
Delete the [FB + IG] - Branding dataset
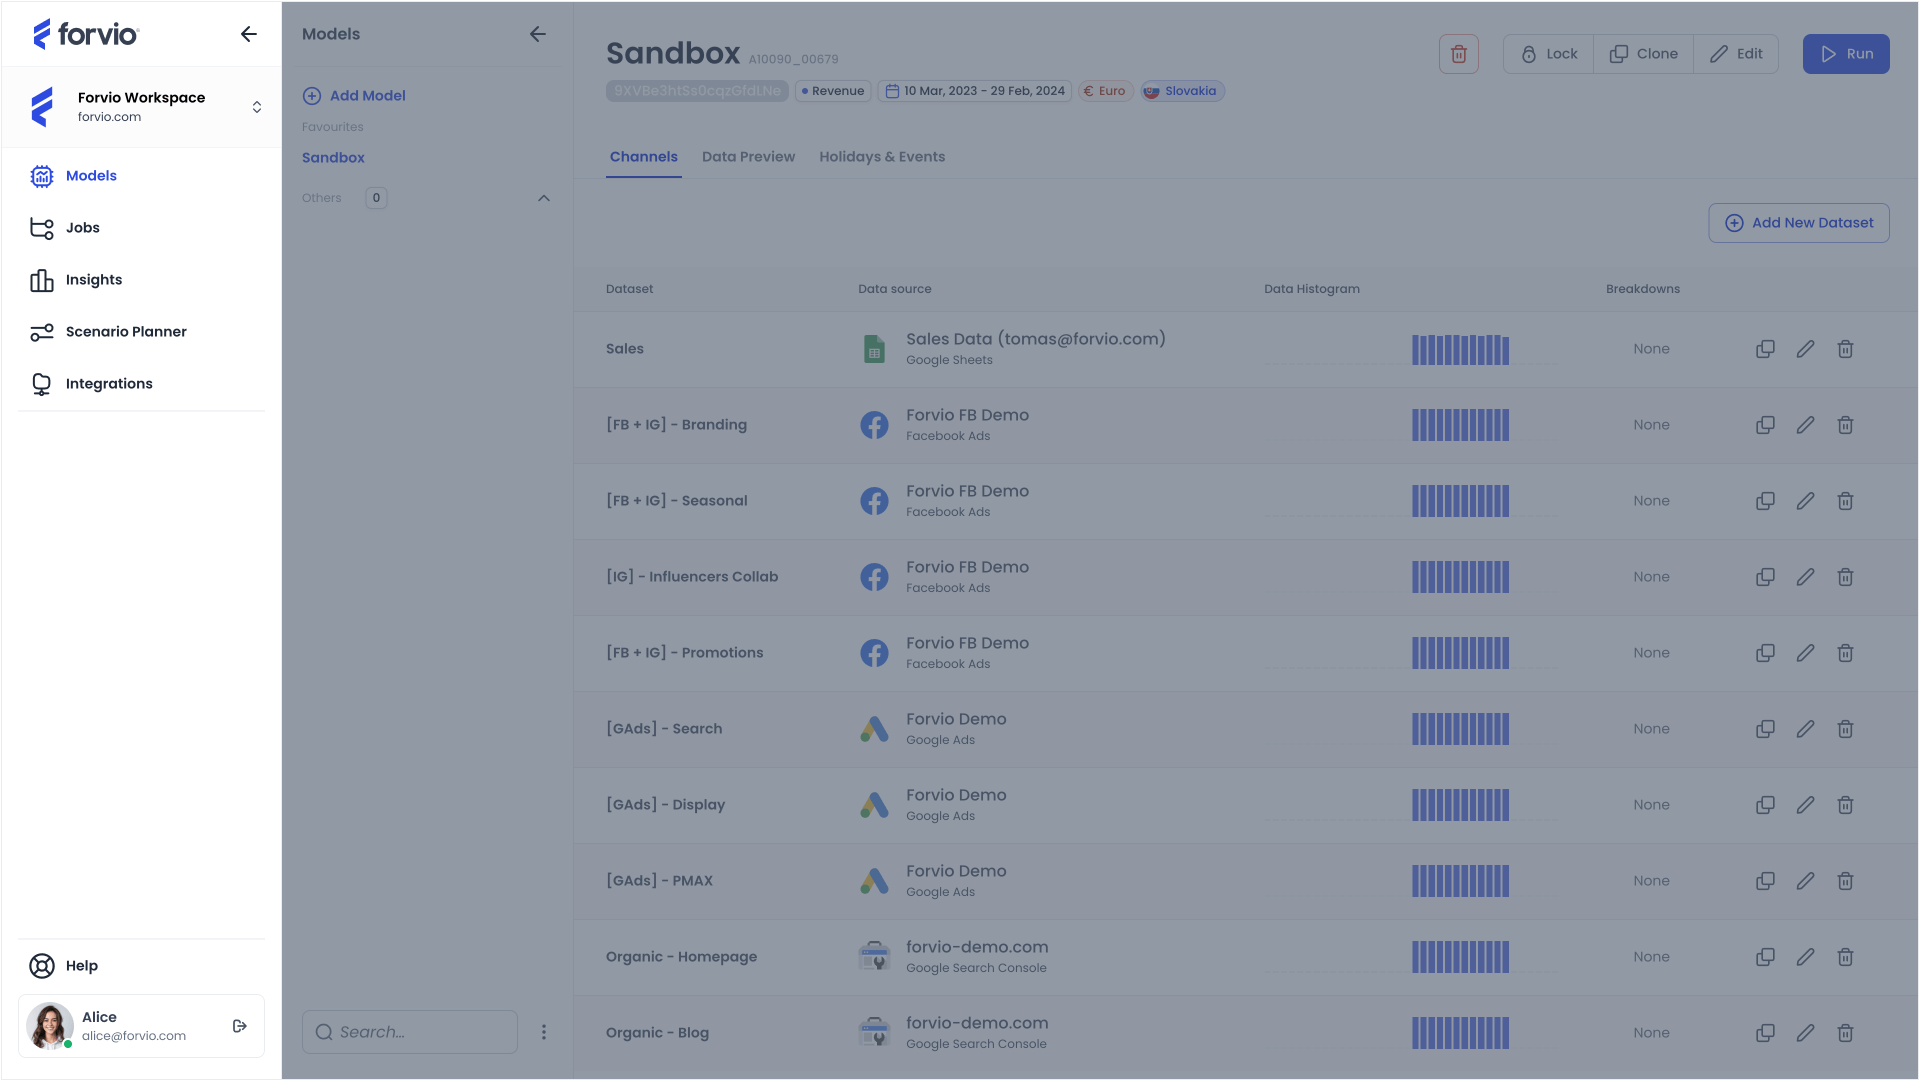(1845, 425)
